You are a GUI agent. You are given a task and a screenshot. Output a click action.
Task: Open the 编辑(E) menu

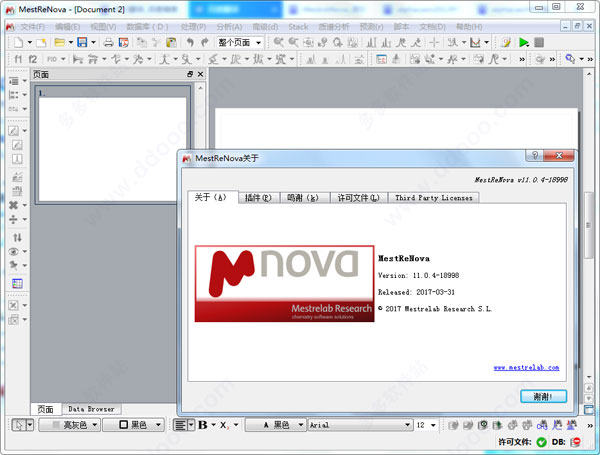(x=67, y=27)
